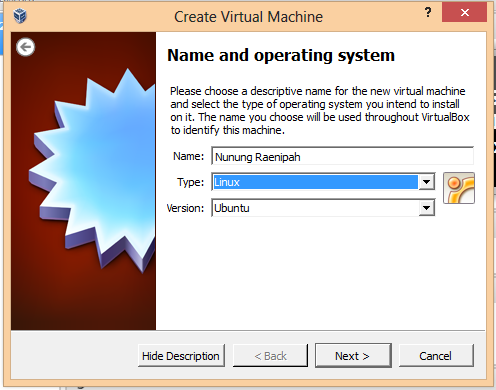Image resolution: width=496 pixels, height=390 pixels.
Task: Close the Create Virtual Machine dialog
Action: (x=464, y=13)
